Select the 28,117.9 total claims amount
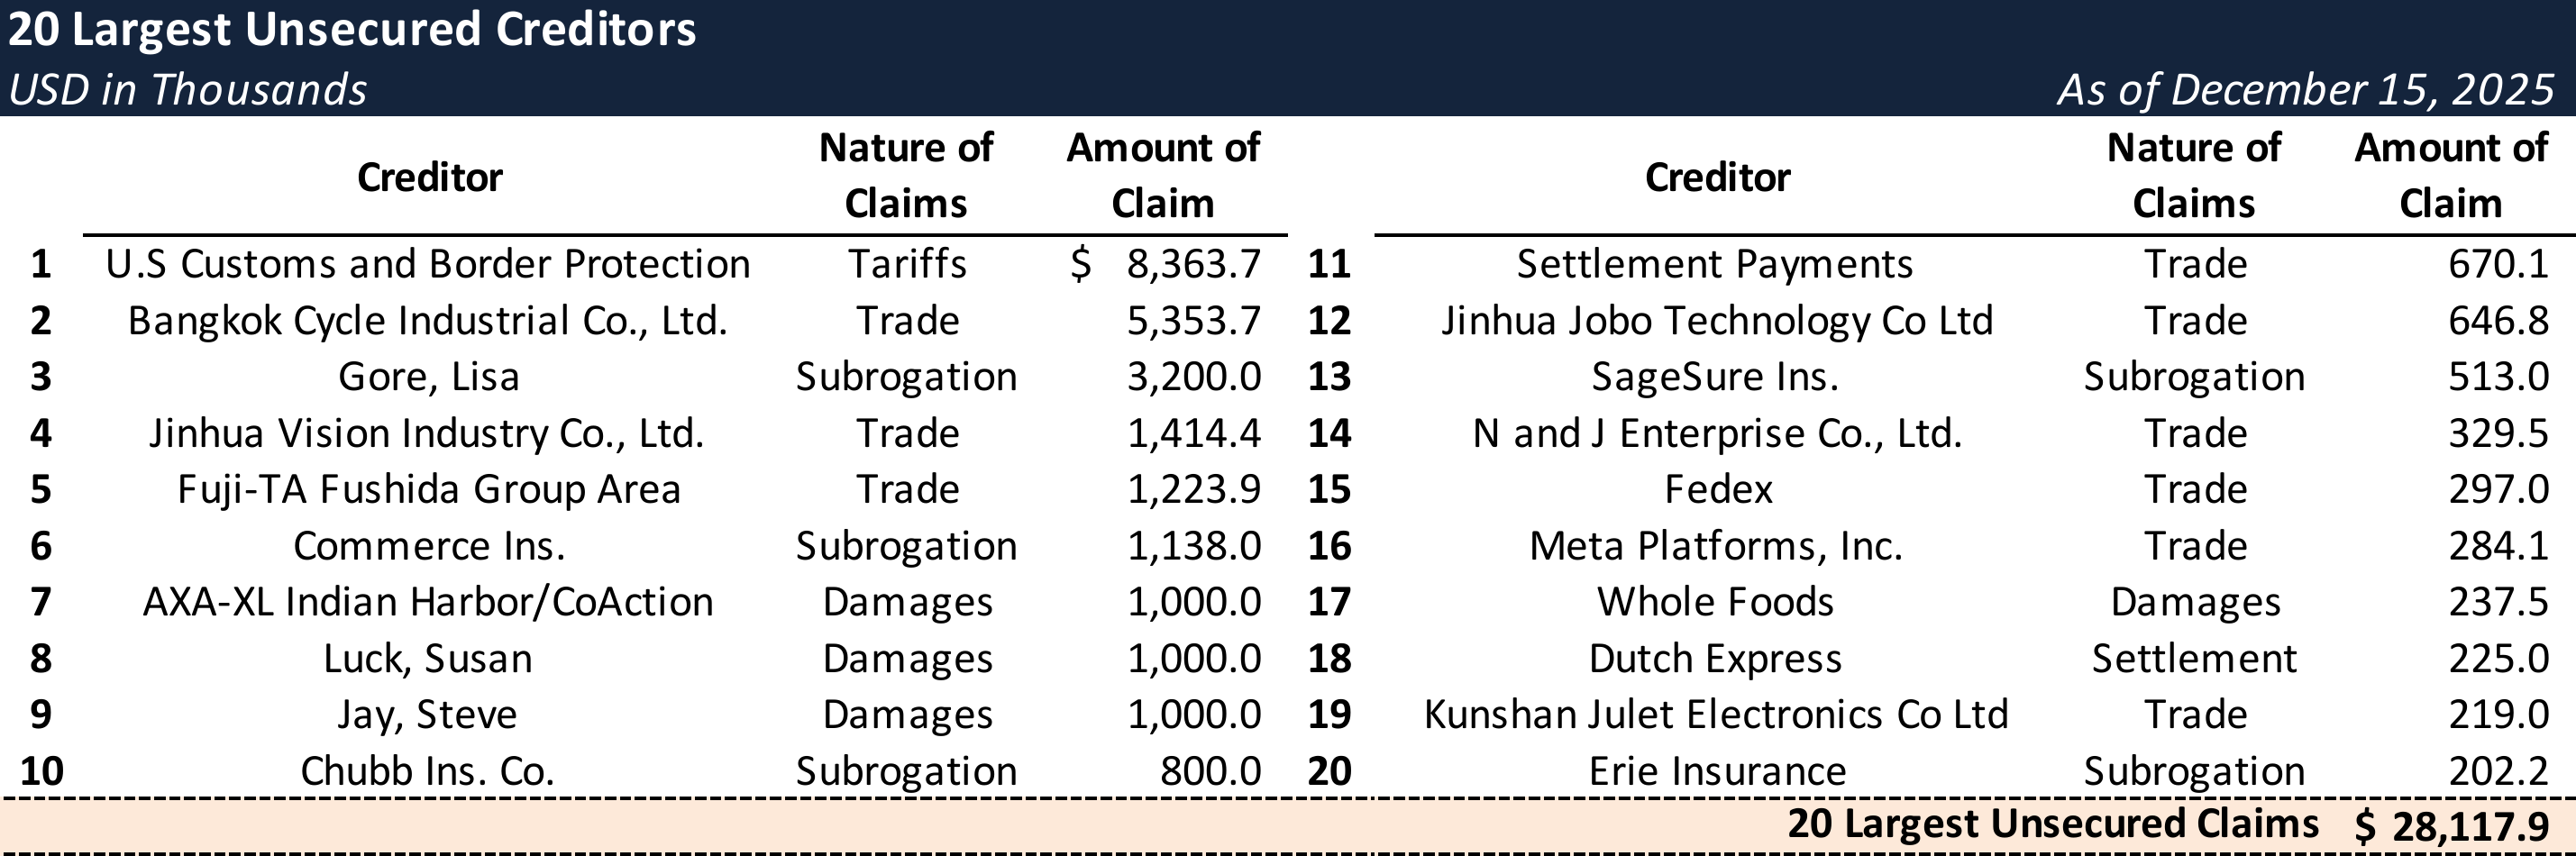 2470,826
